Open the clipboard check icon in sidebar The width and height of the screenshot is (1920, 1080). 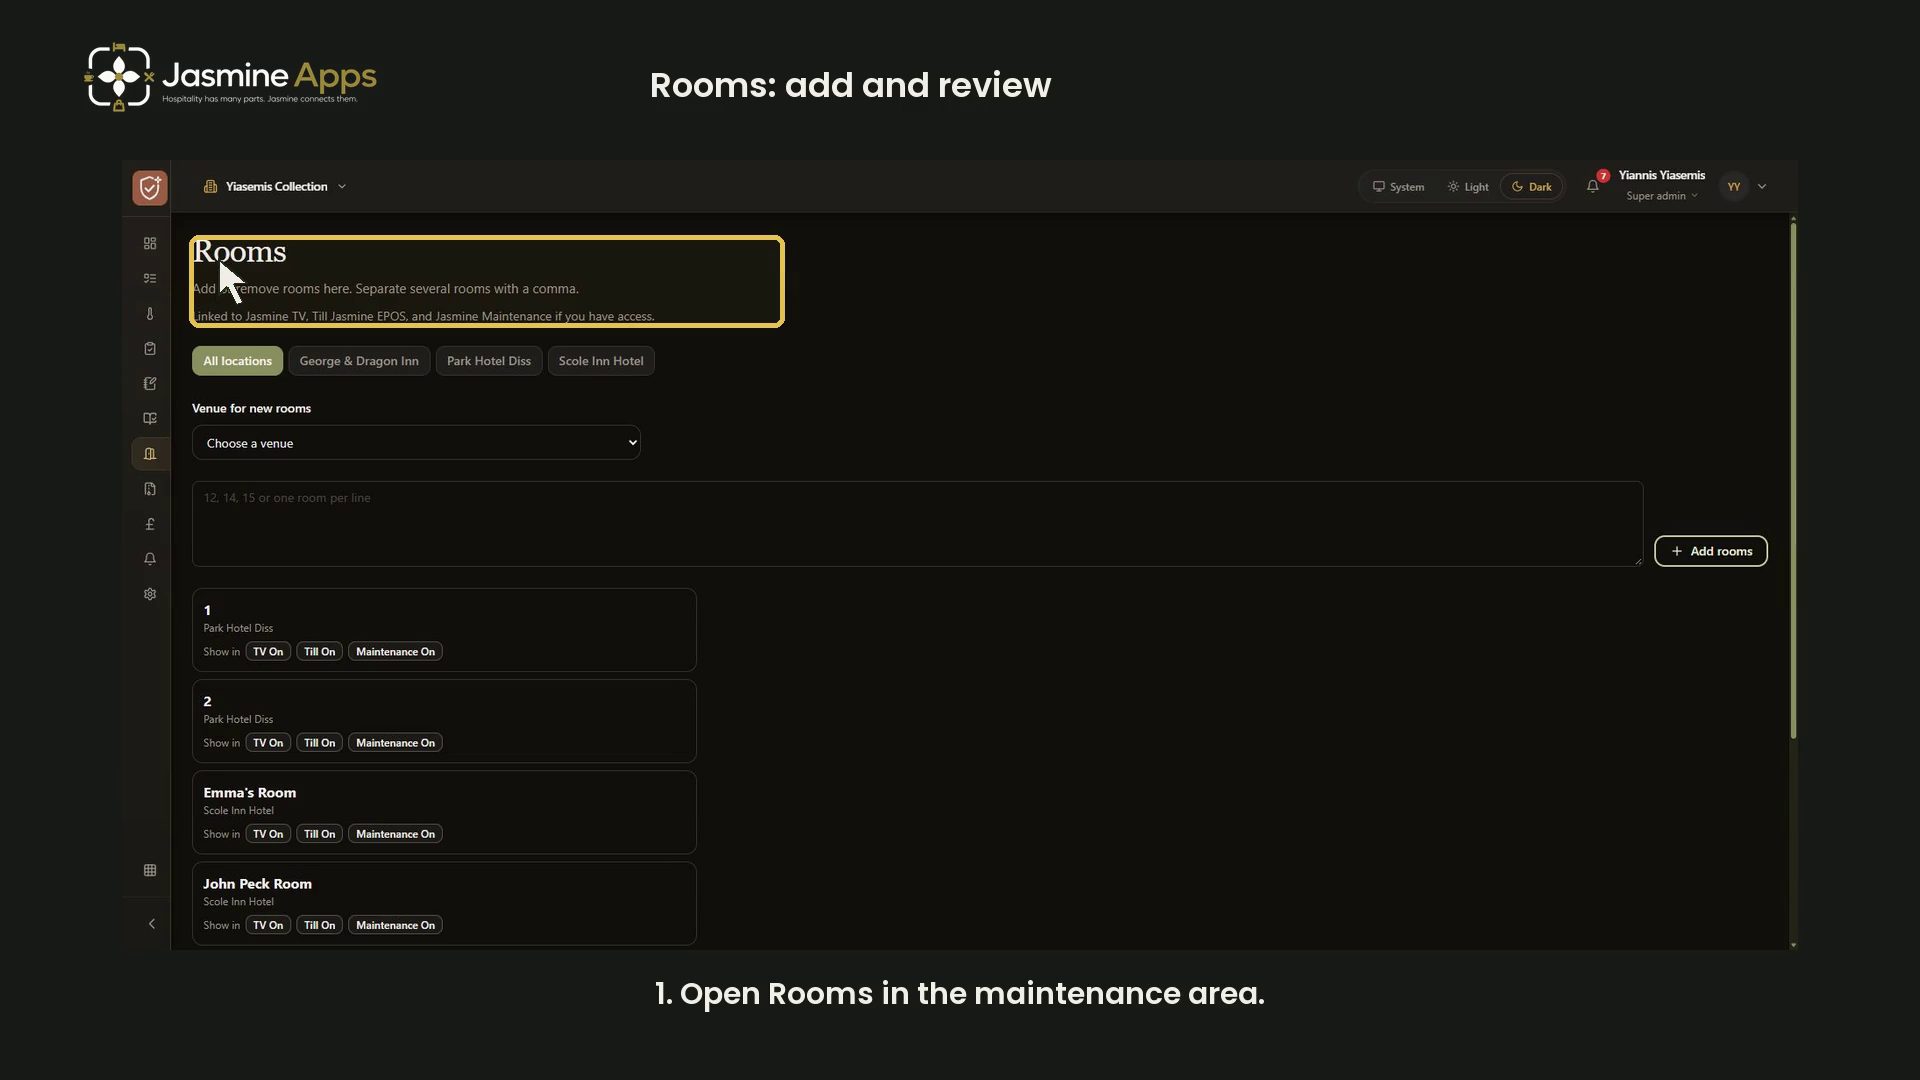pyautogui.click(x=150, y=348)
